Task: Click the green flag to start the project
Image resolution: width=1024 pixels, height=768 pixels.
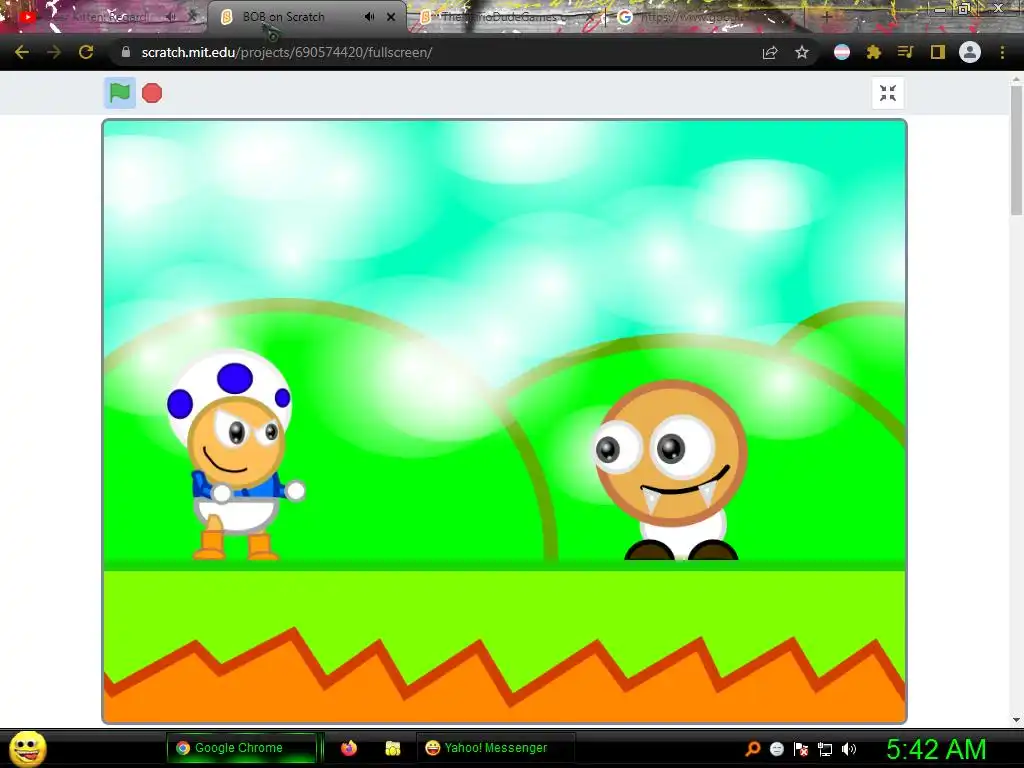Action: click(x=120, y=93)
